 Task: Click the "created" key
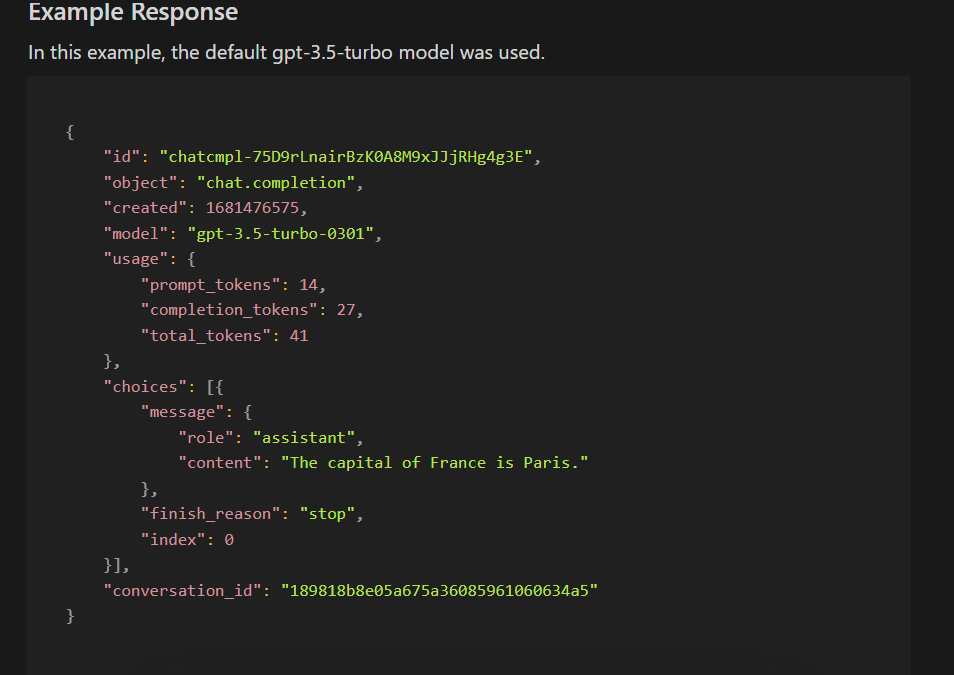click(145, 208)
